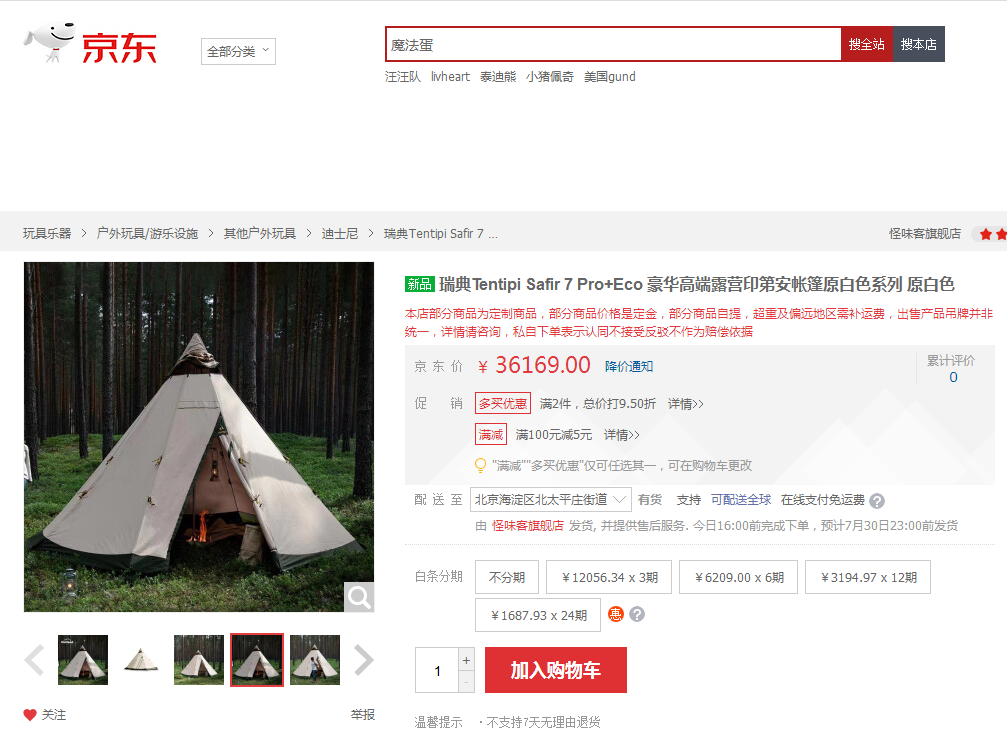Expand the 北京海淀区北太平庄街道 delivery address dropdown
This screenshot has width=1007, height=741.
550,500
